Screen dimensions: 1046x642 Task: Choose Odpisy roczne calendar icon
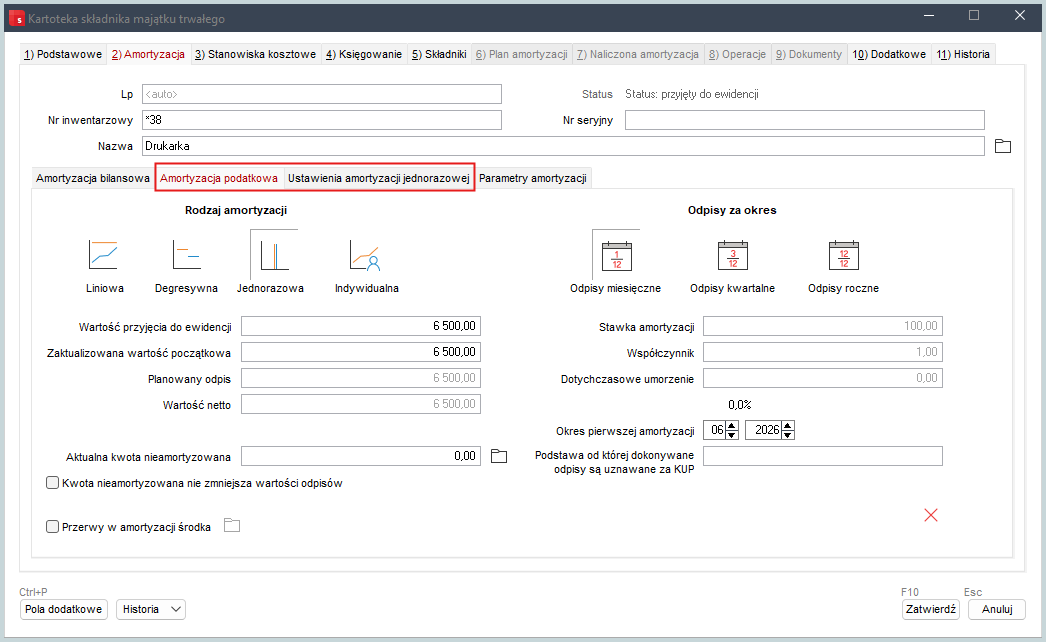pyautogui.click(x=843, y=255)
